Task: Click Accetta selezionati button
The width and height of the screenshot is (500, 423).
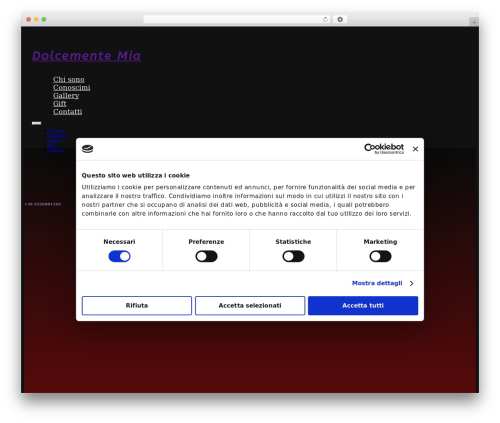Action: click(250, 305)
